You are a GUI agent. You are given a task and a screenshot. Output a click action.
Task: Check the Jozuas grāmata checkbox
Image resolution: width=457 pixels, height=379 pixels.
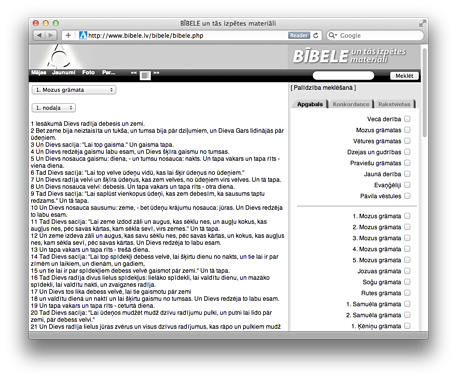point(407,271)
